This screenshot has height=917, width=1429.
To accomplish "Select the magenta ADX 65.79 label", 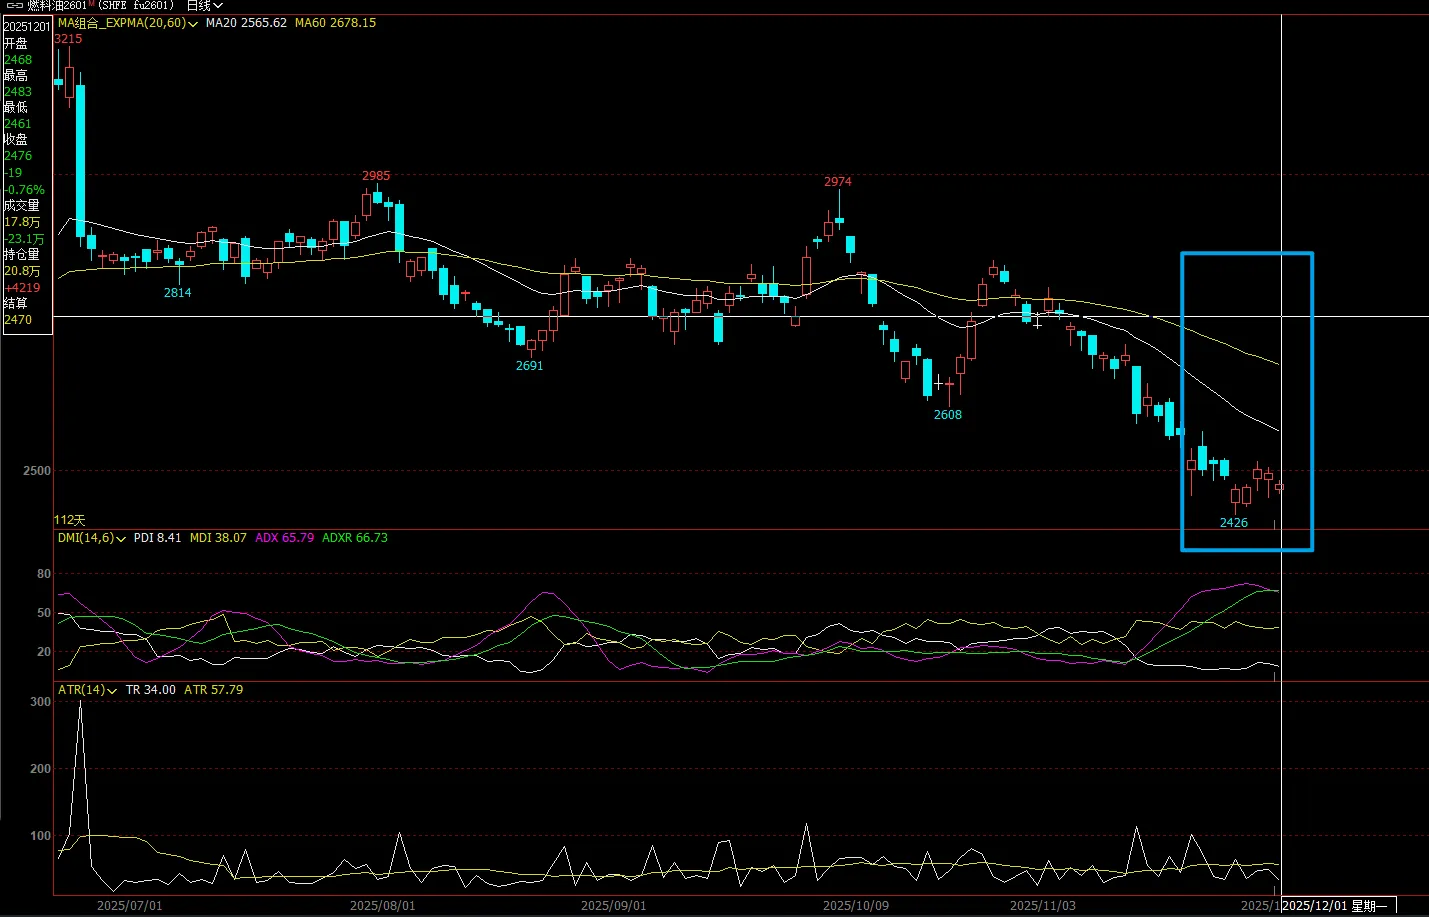I will [x=284, y=538].
